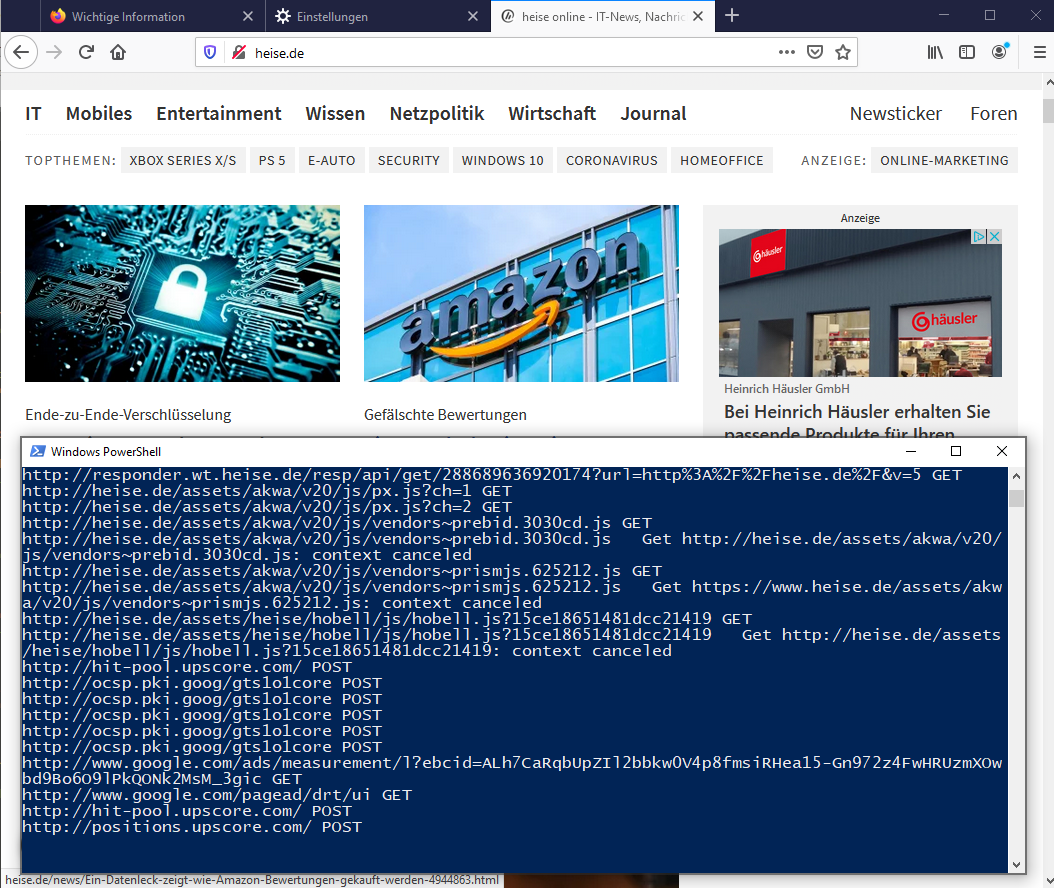Open page actions three-dot menu
The image size is (1054, 888).
pos(787,53)
